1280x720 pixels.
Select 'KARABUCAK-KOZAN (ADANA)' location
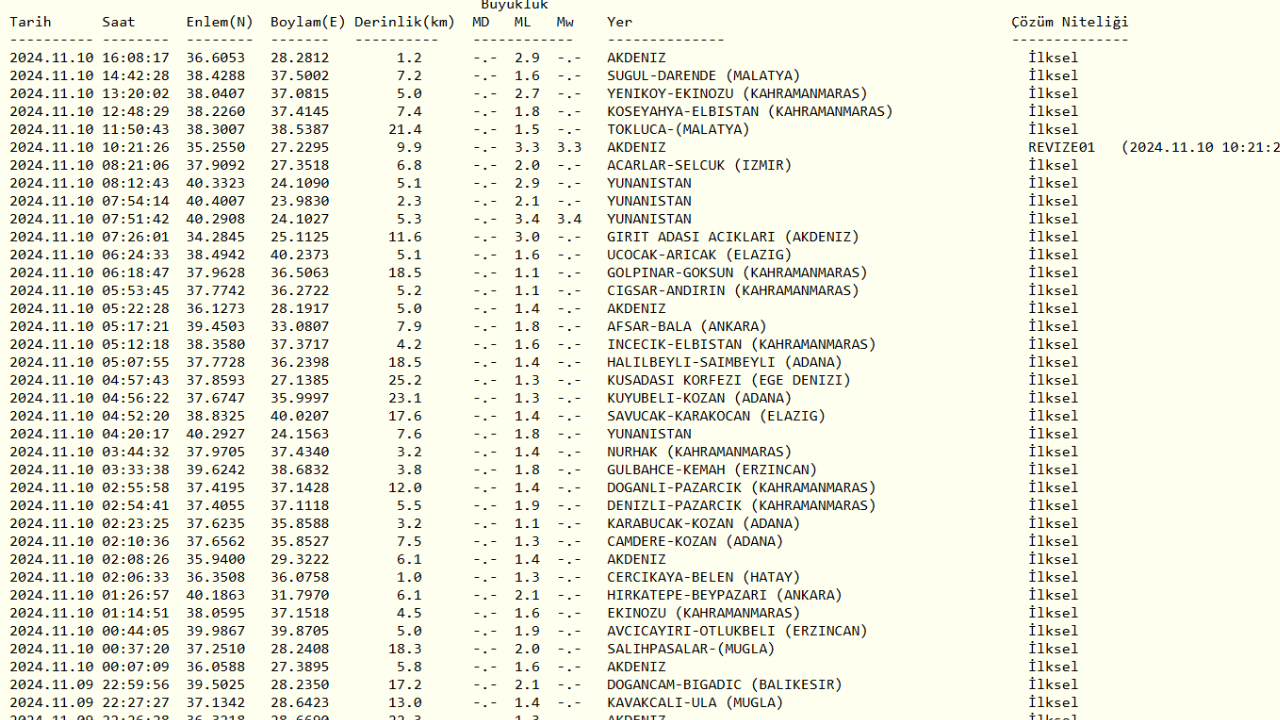pos(703,524)
